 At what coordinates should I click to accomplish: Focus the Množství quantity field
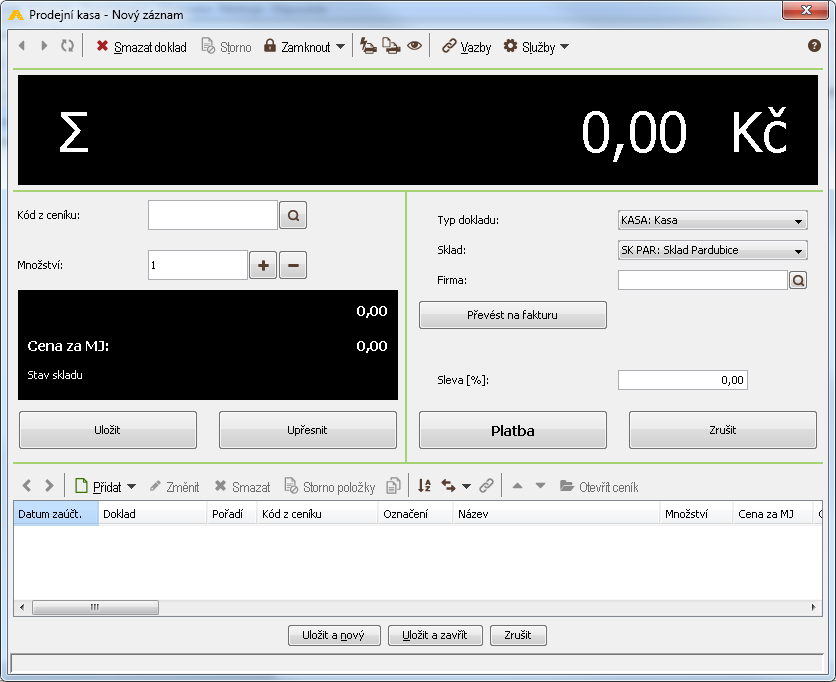pos(198,265)
